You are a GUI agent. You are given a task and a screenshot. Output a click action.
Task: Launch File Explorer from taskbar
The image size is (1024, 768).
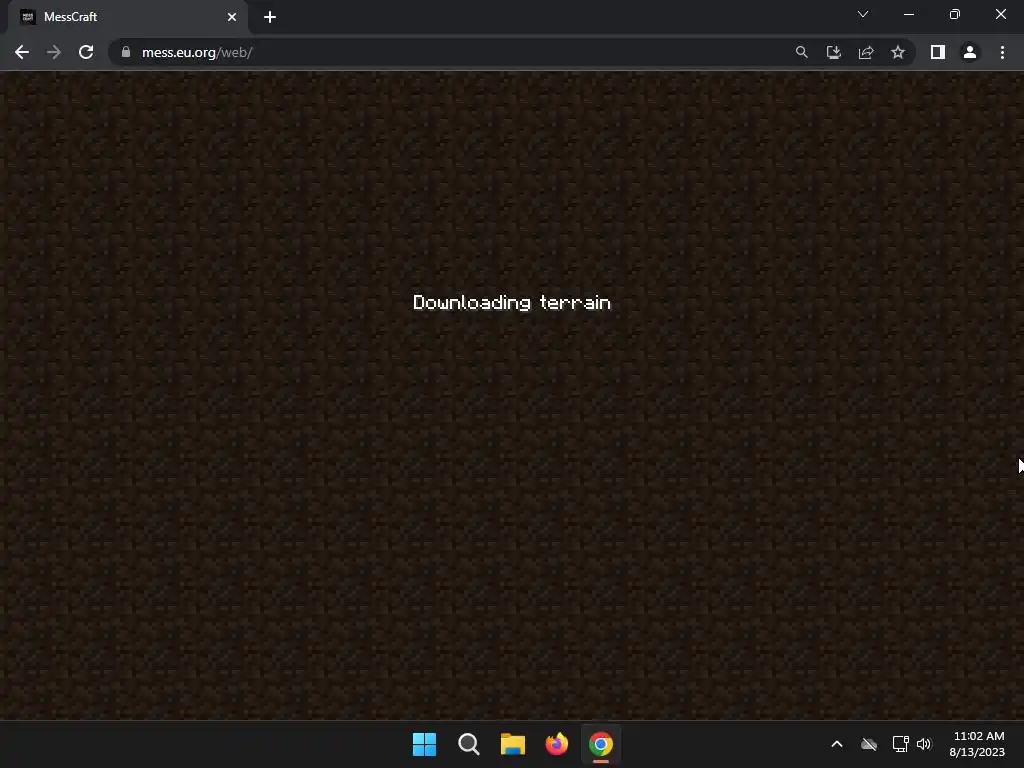513,744
